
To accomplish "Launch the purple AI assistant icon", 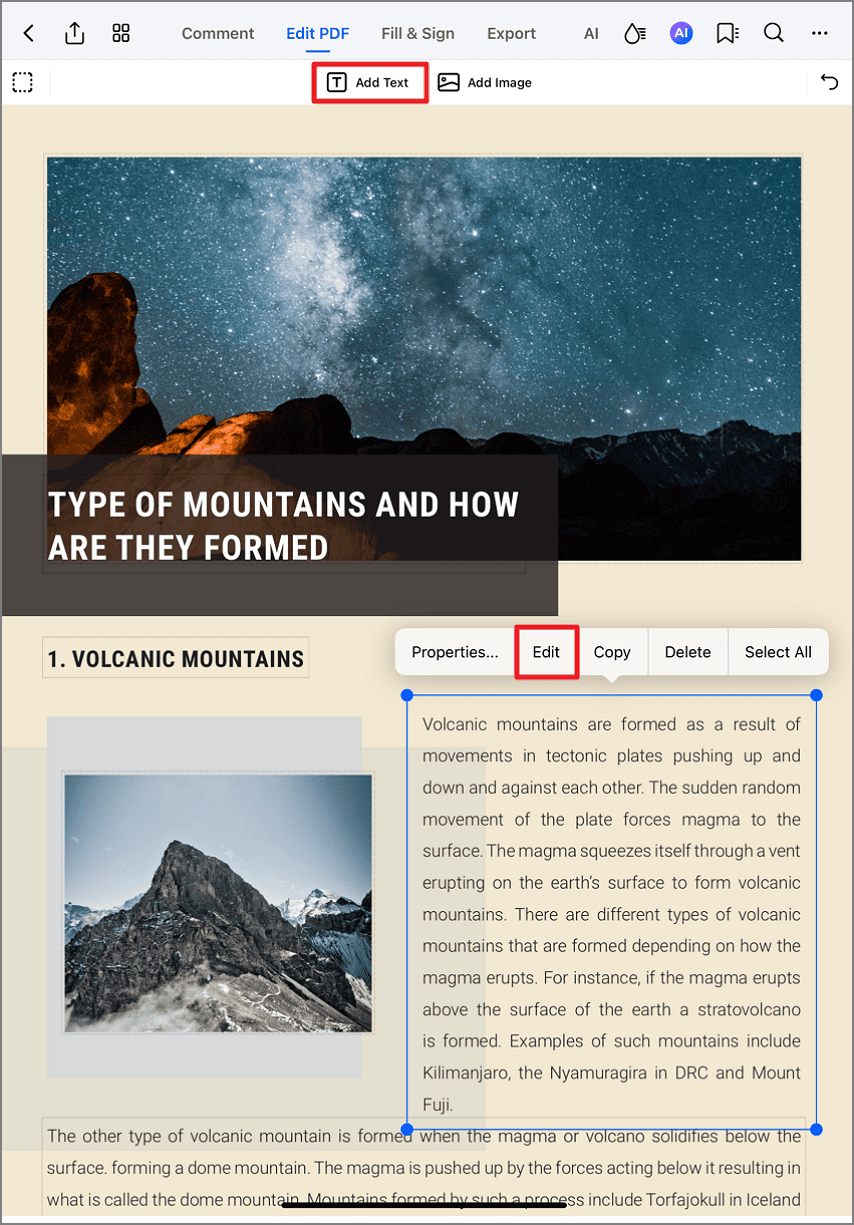I will pyautogui.click(x=681, y=33).
